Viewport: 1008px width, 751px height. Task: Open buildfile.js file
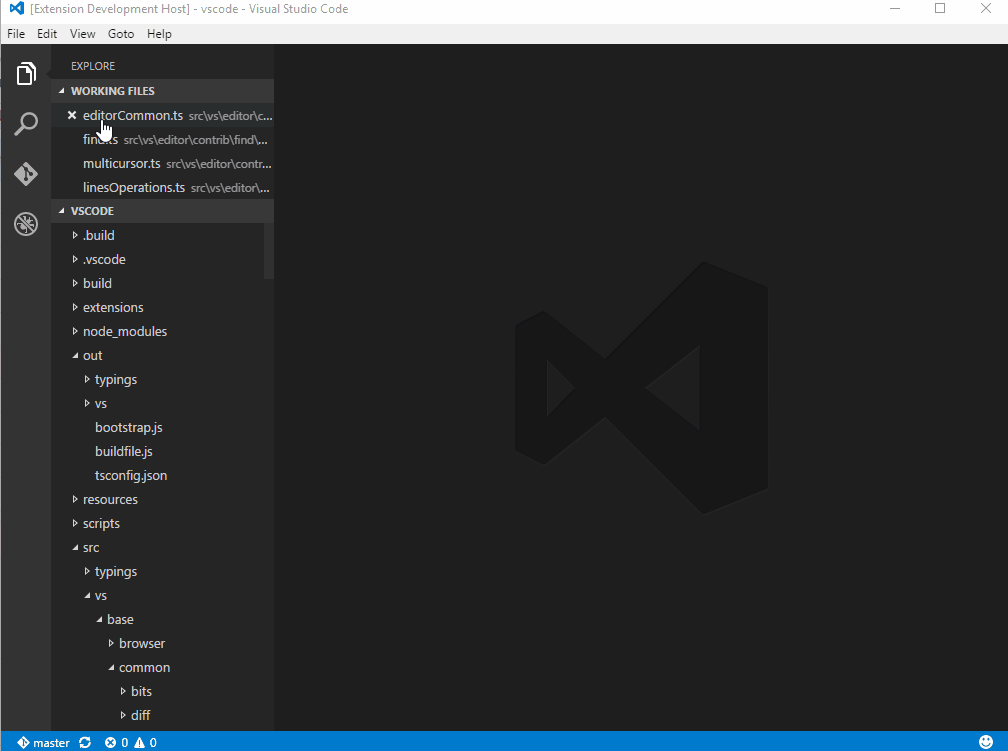pos(123,451)
